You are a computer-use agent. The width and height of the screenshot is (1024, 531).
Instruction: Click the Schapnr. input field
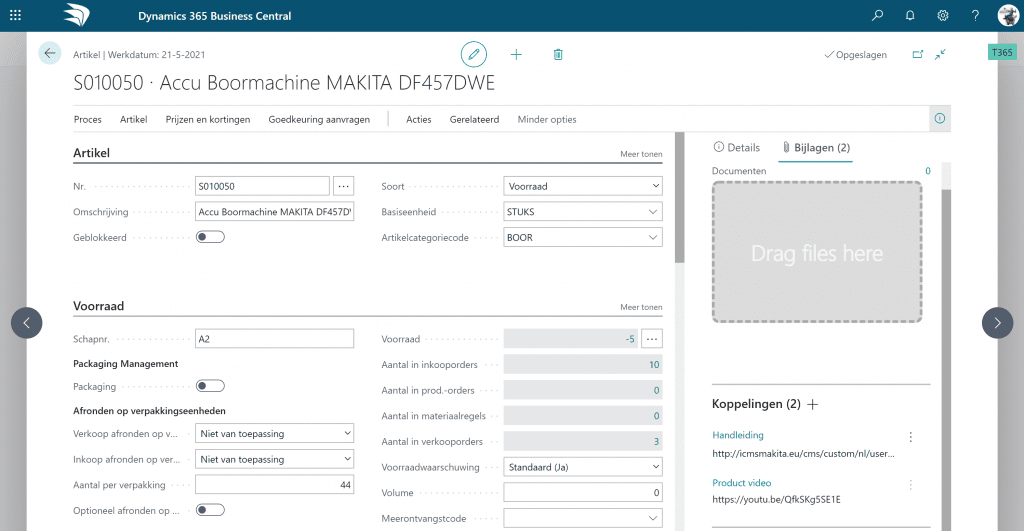274,339
